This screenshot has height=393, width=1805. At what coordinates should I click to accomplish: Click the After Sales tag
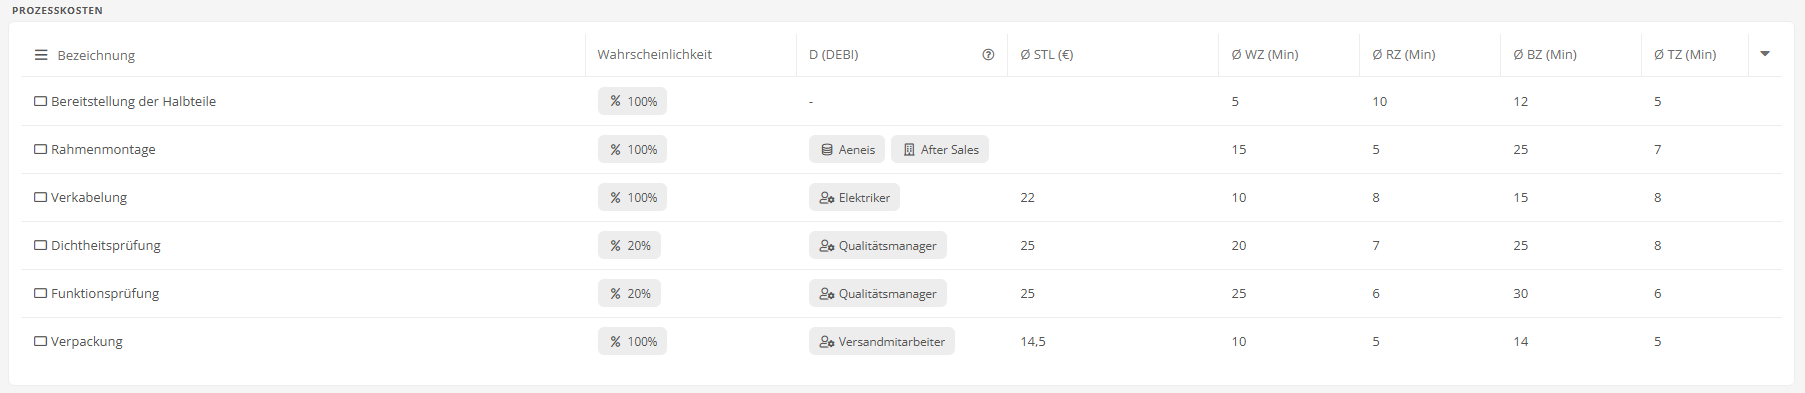point(940,149)
